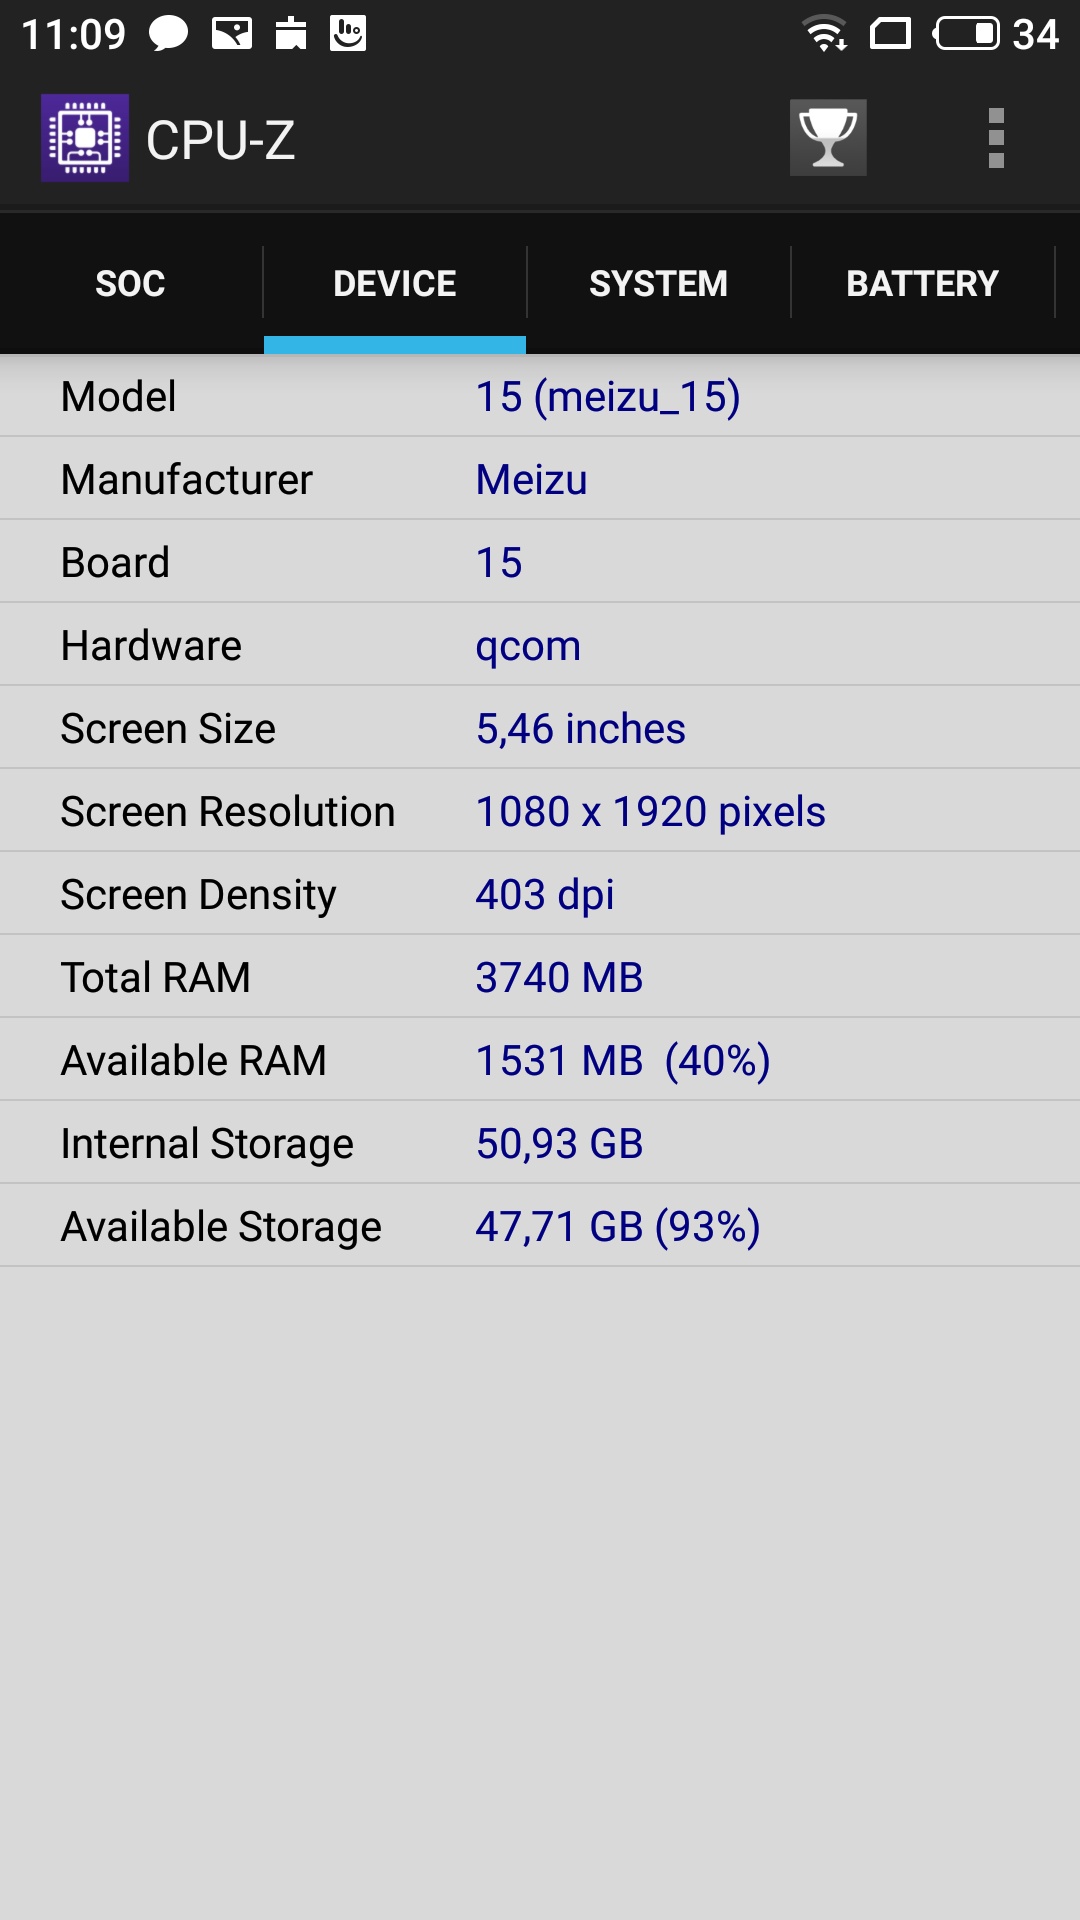Image resolution: width=1080 pixels, height=1920 pixels.
Task: Go to the BATTERY tab
Action: pyautogui.click(x=922, y=284)
